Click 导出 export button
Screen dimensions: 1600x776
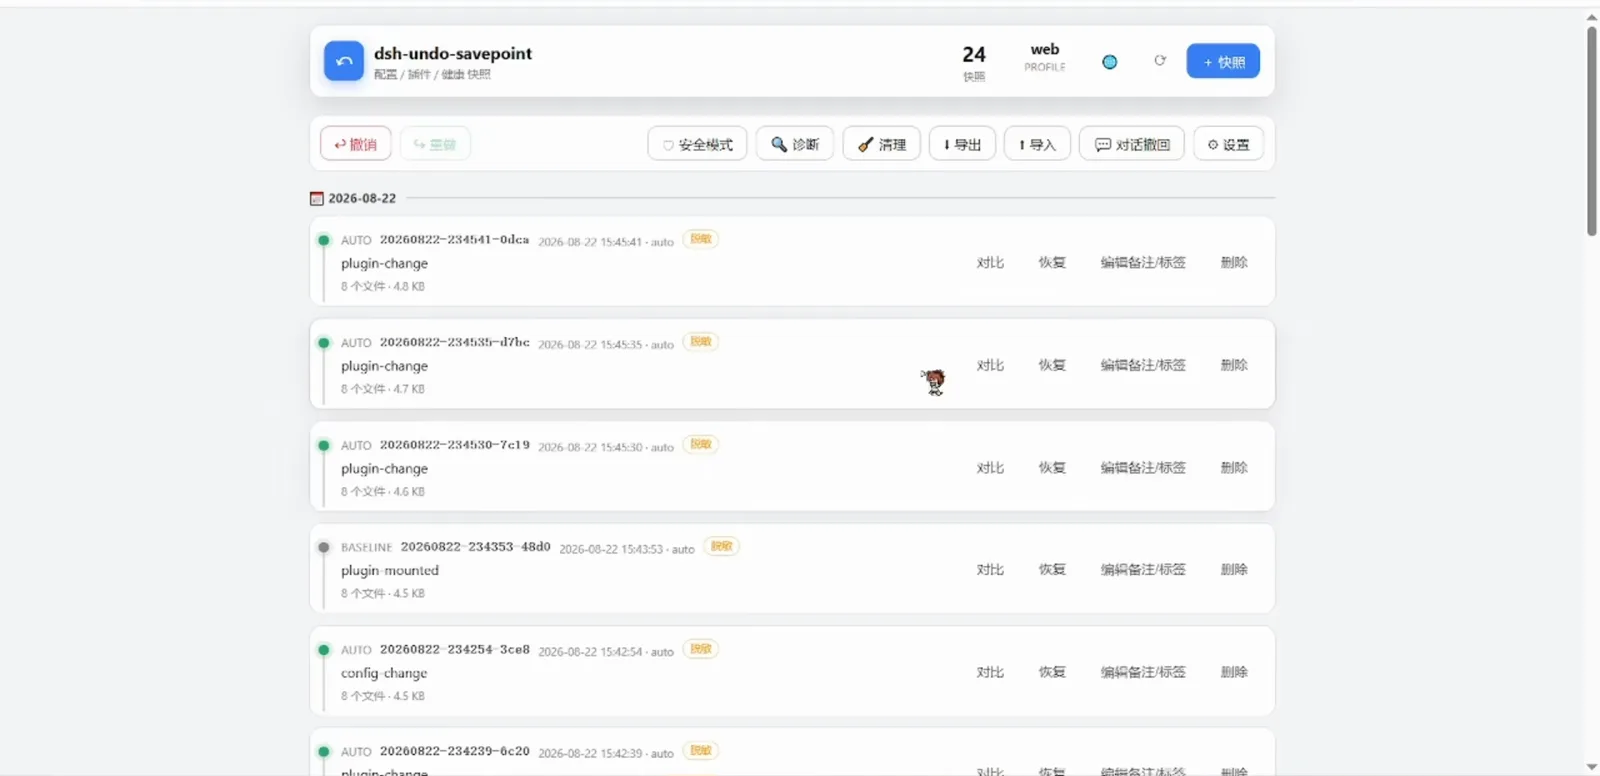point(962,144)
